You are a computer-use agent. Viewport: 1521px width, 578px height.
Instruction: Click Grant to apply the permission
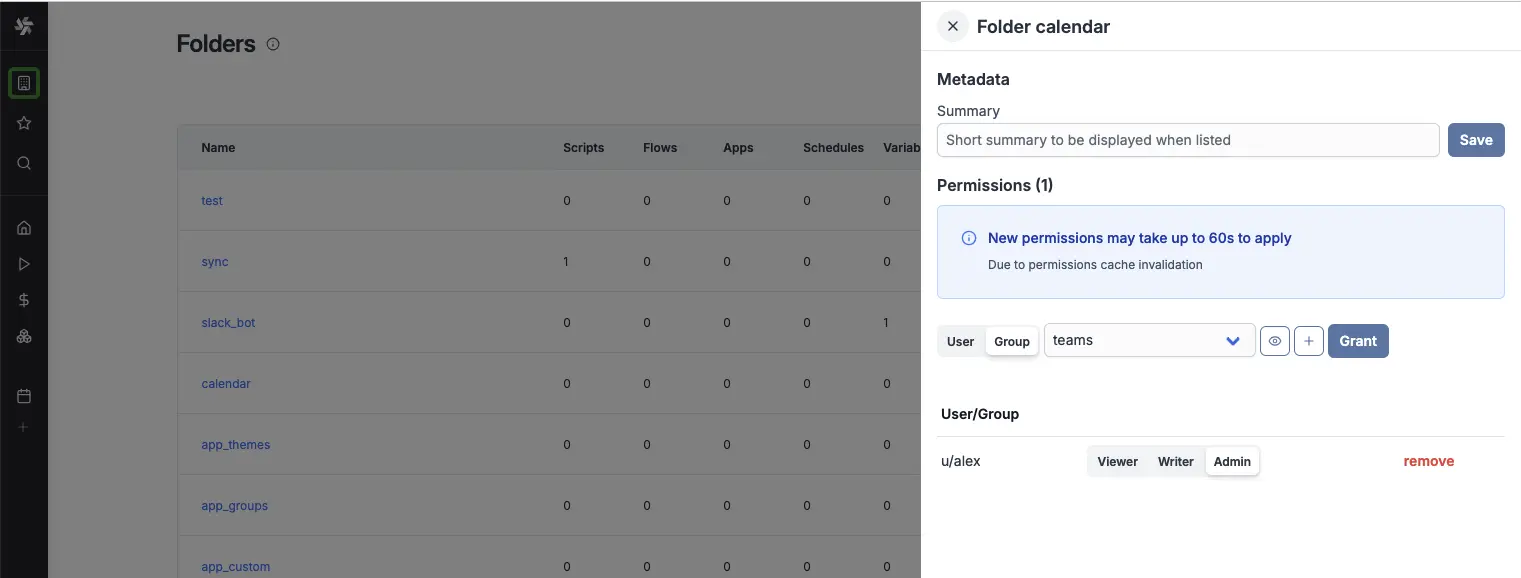click(x=1357, y=340)
